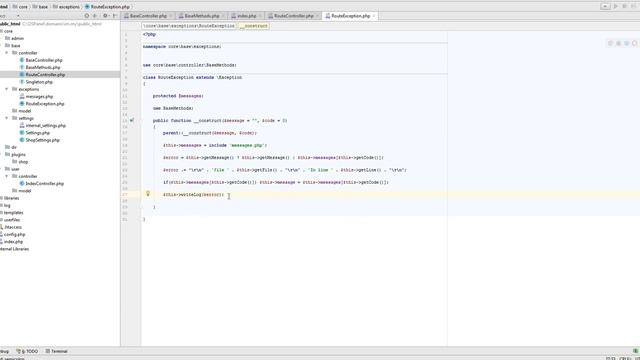Place cursor on the 'use BaseMethods;' code line
The height and width of the screenshot is (360, 640).
click(173, 108)
